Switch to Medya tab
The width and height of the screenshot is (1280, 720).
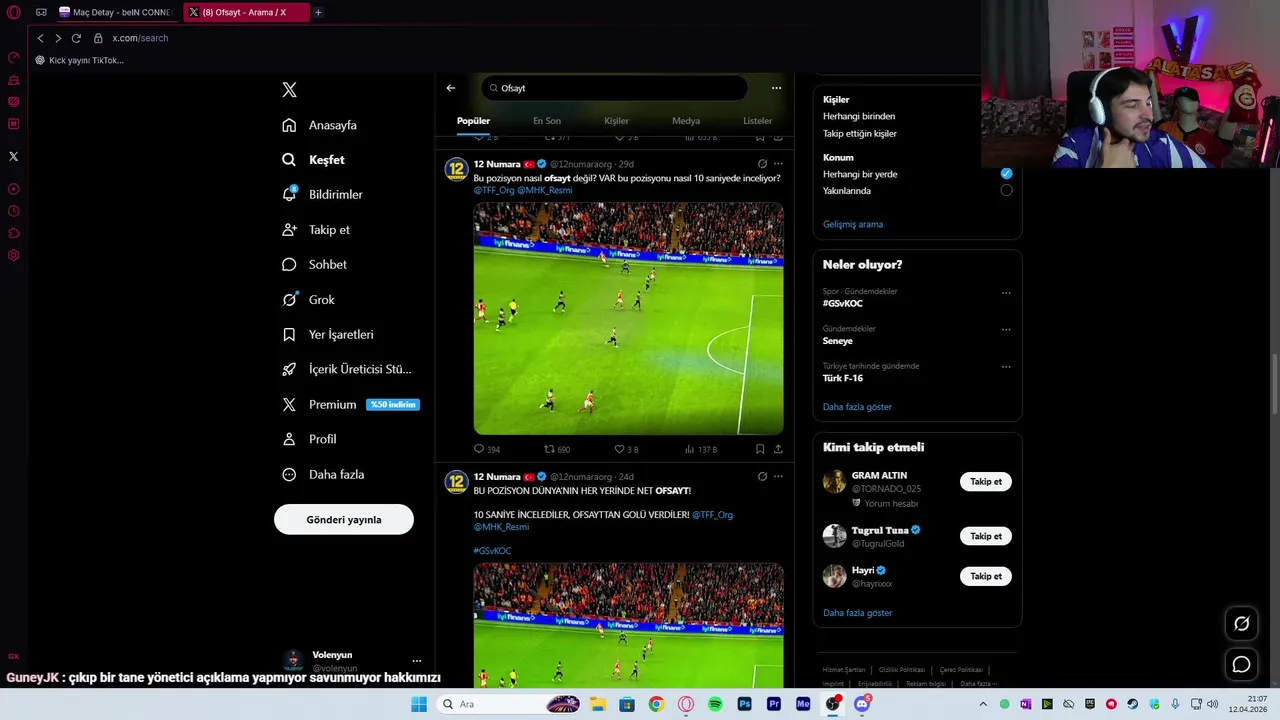click(x=686, y=121)
